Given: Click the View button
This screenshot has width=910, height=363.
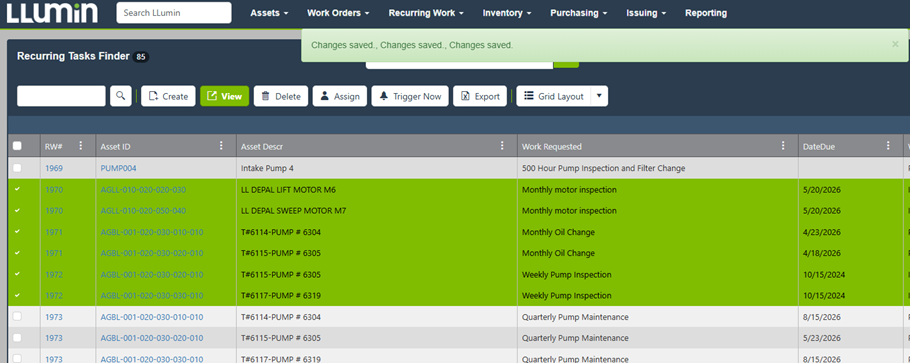Looking at the screenshot, I should point(225,96).
